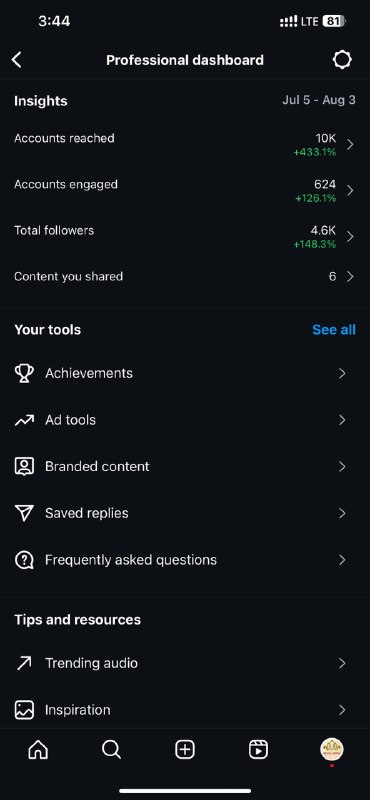The width and height of the screenshot is (370, 800).
Task: Go to Home feed via house icon
Action: point(38,749)
